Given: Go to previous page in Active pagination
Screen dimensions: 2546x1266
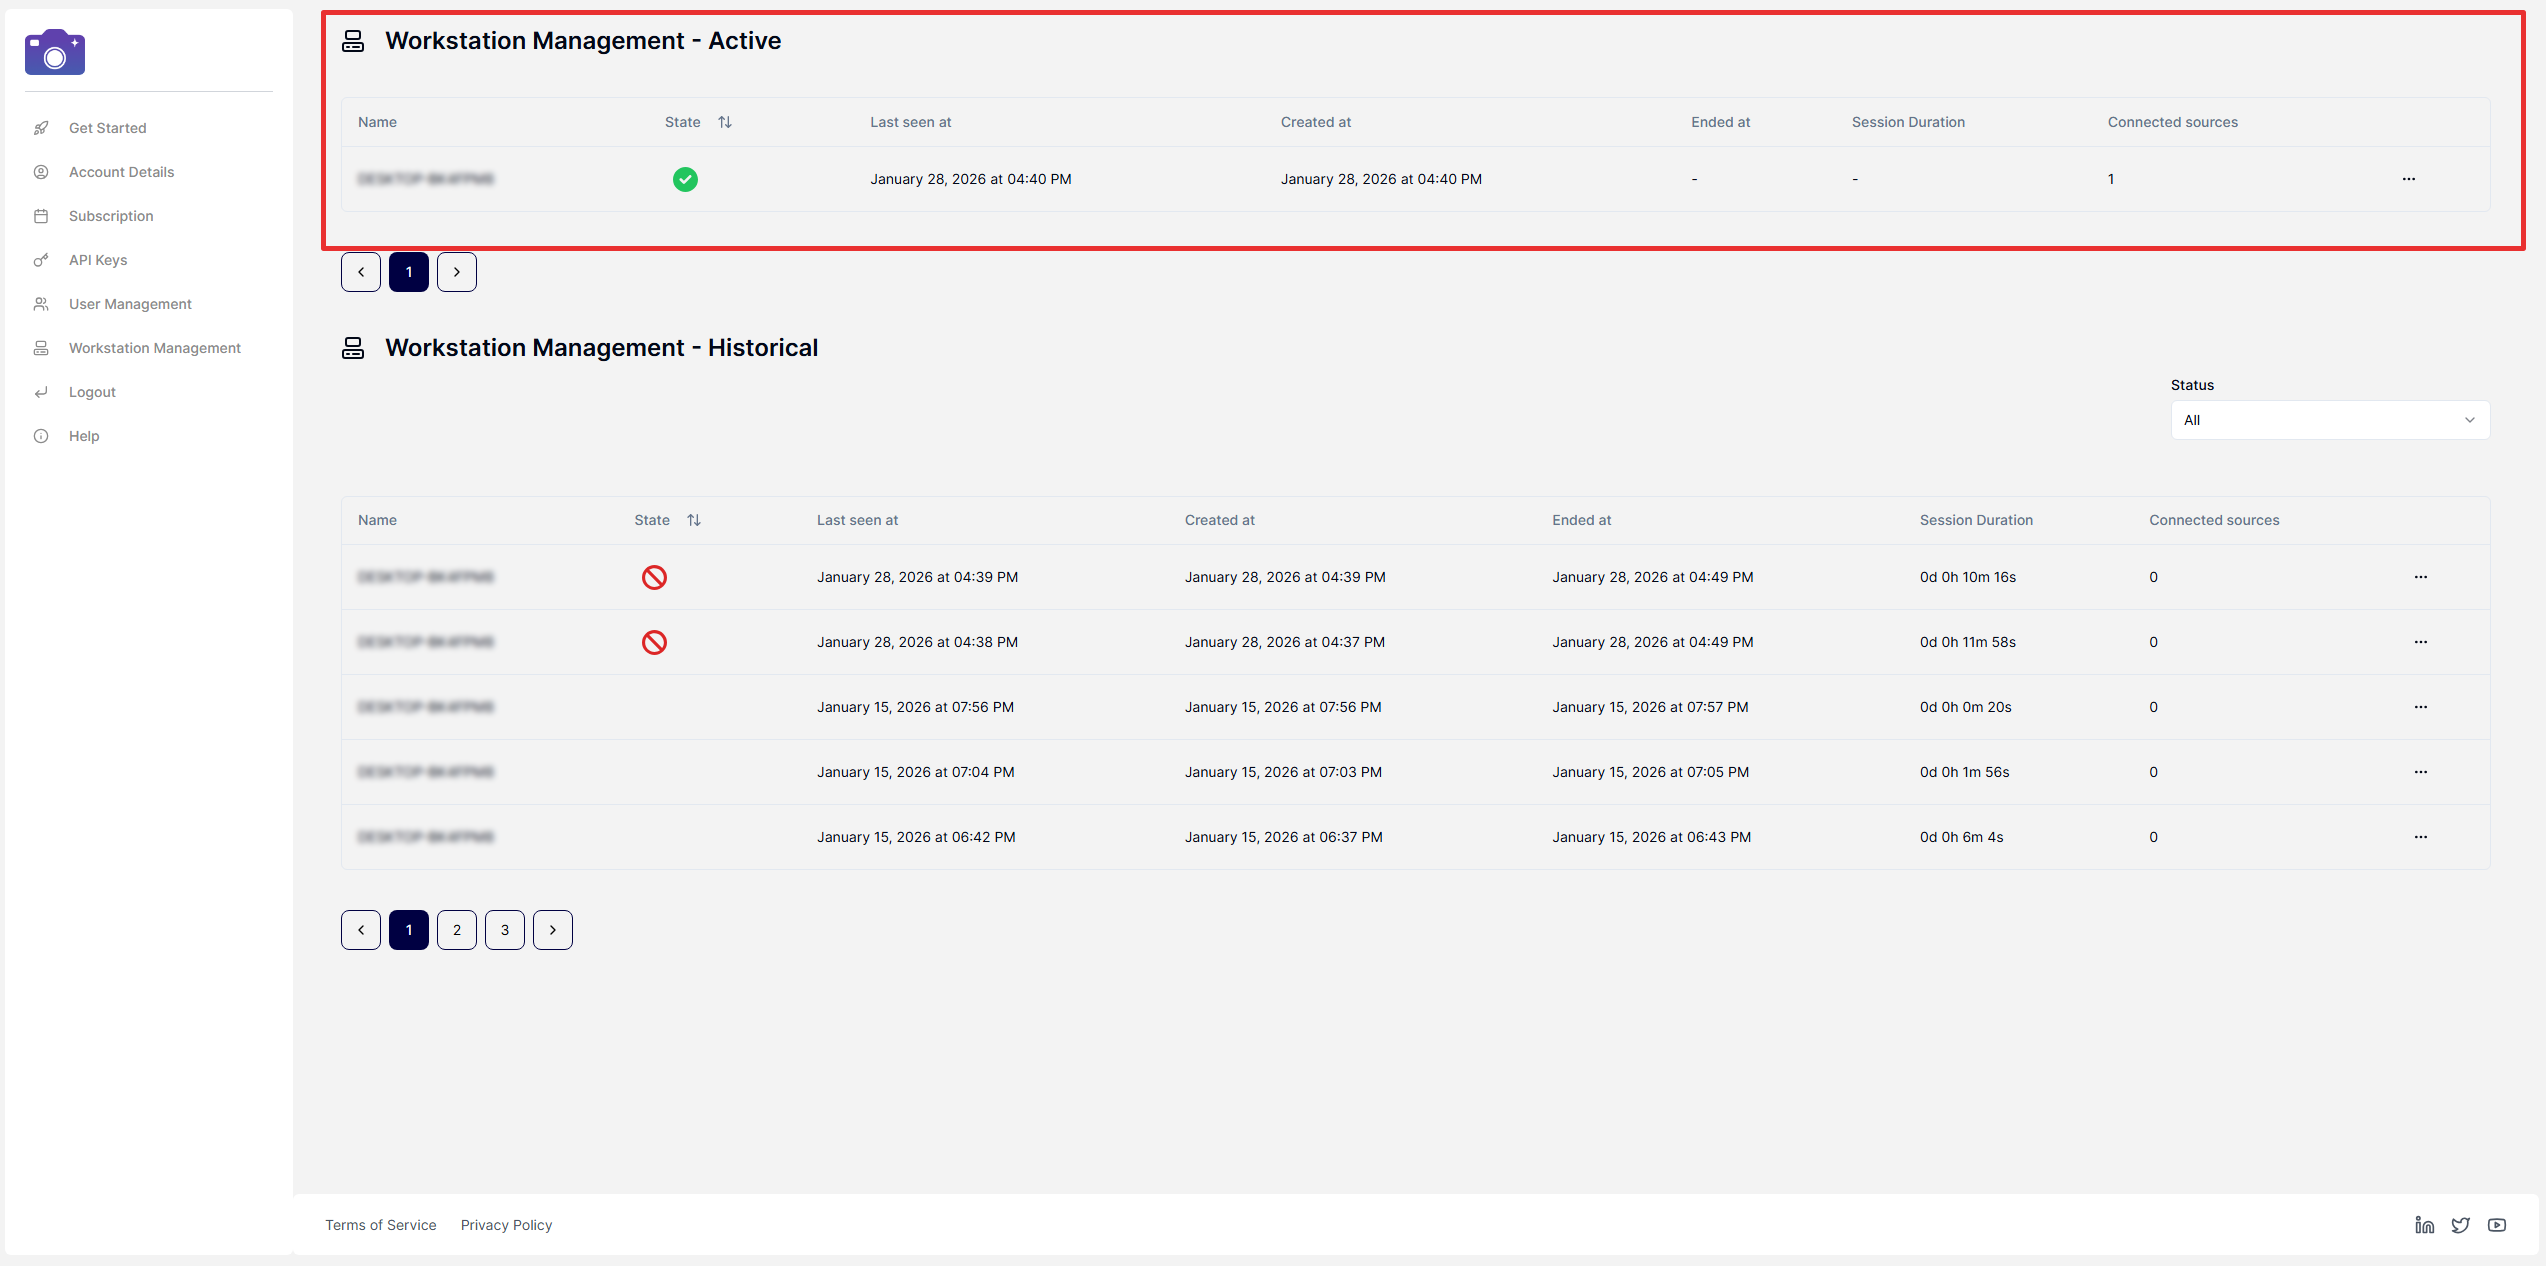Looking at the screenshot, I should point(361,272).
